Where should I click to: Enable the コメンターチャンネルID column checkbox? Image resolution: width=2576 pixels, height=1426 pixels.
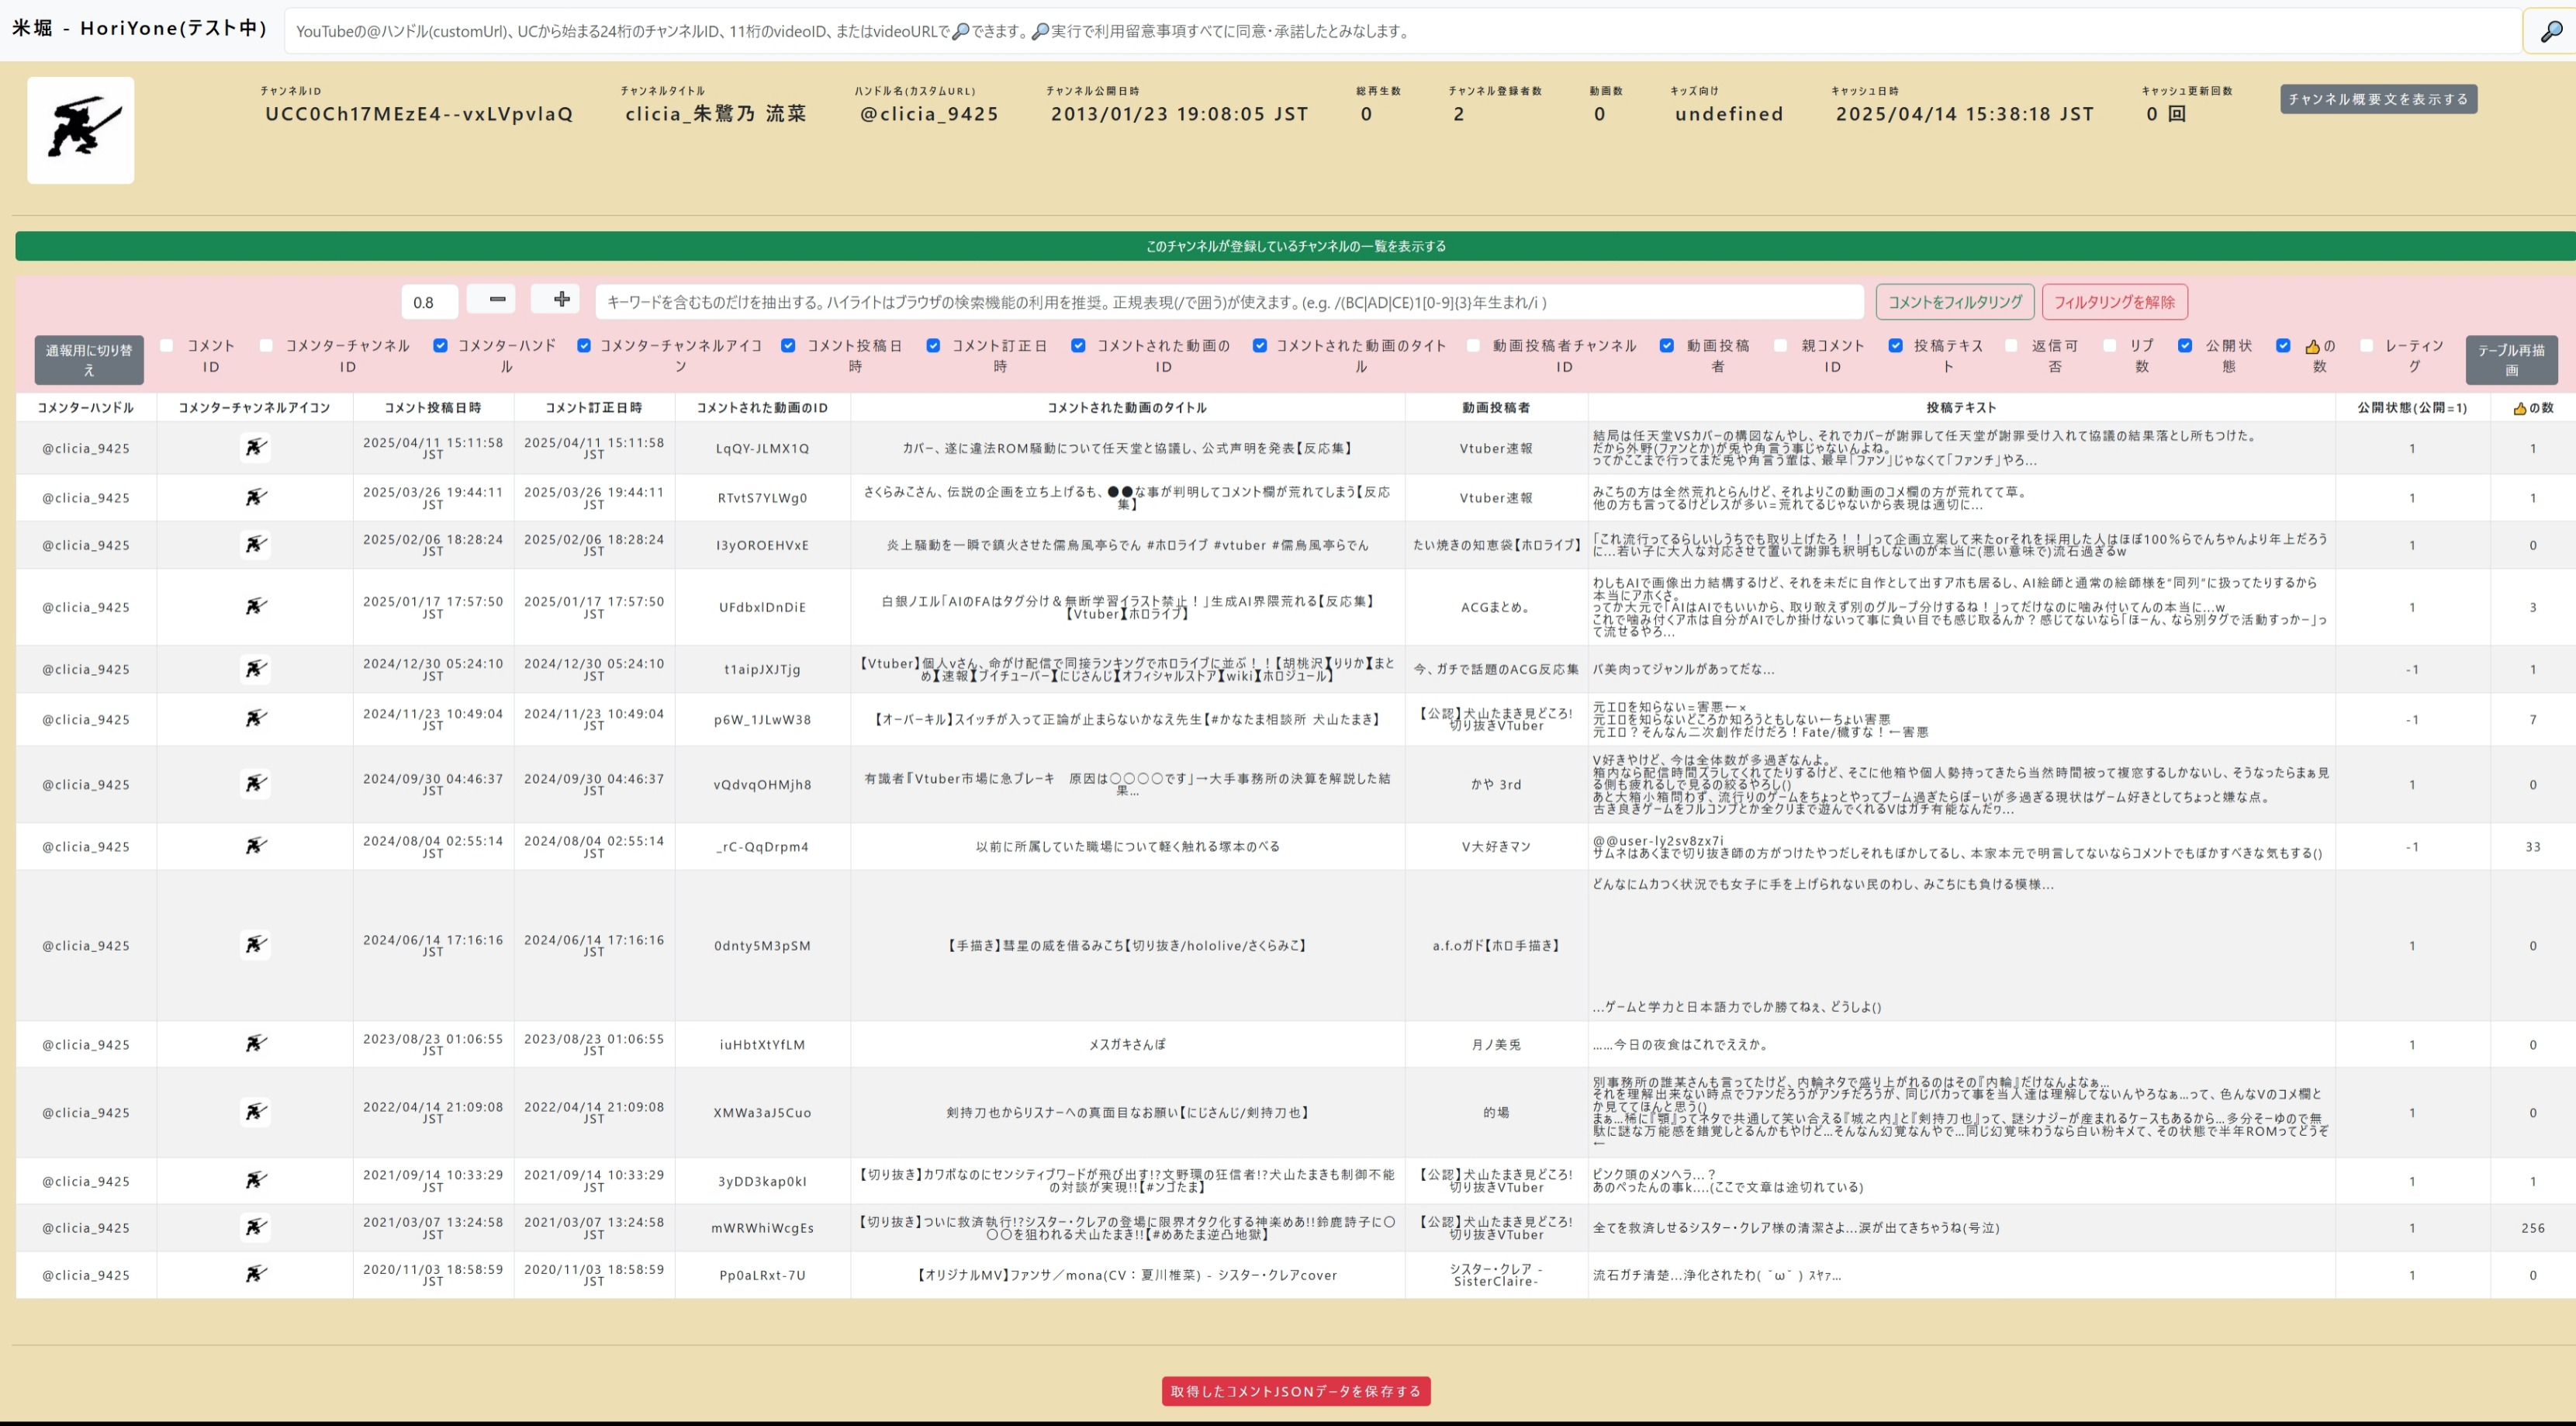coord(266,345)
